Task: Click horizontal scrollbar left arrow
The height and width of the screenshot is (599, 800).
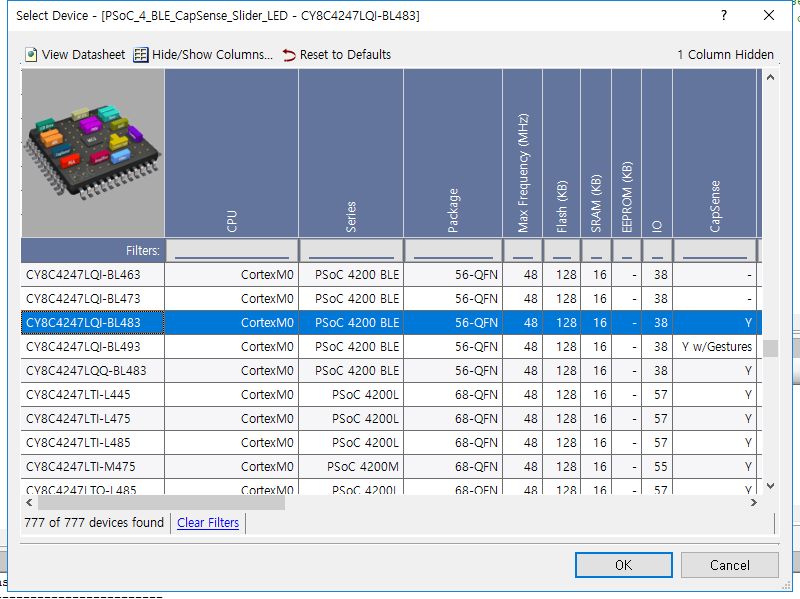Action: (29, 503)
